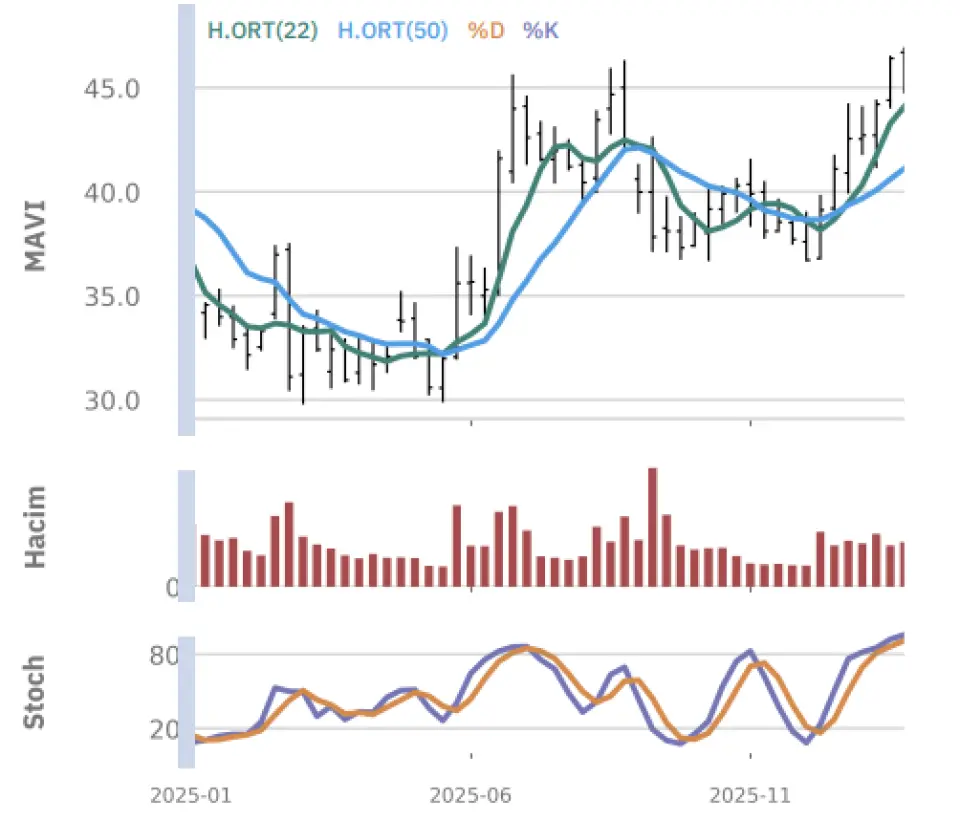Click the 2025-06 x-axis date label
Image resolution: width=960 pixels, height=820 pixels.
[x=470, y=797]
